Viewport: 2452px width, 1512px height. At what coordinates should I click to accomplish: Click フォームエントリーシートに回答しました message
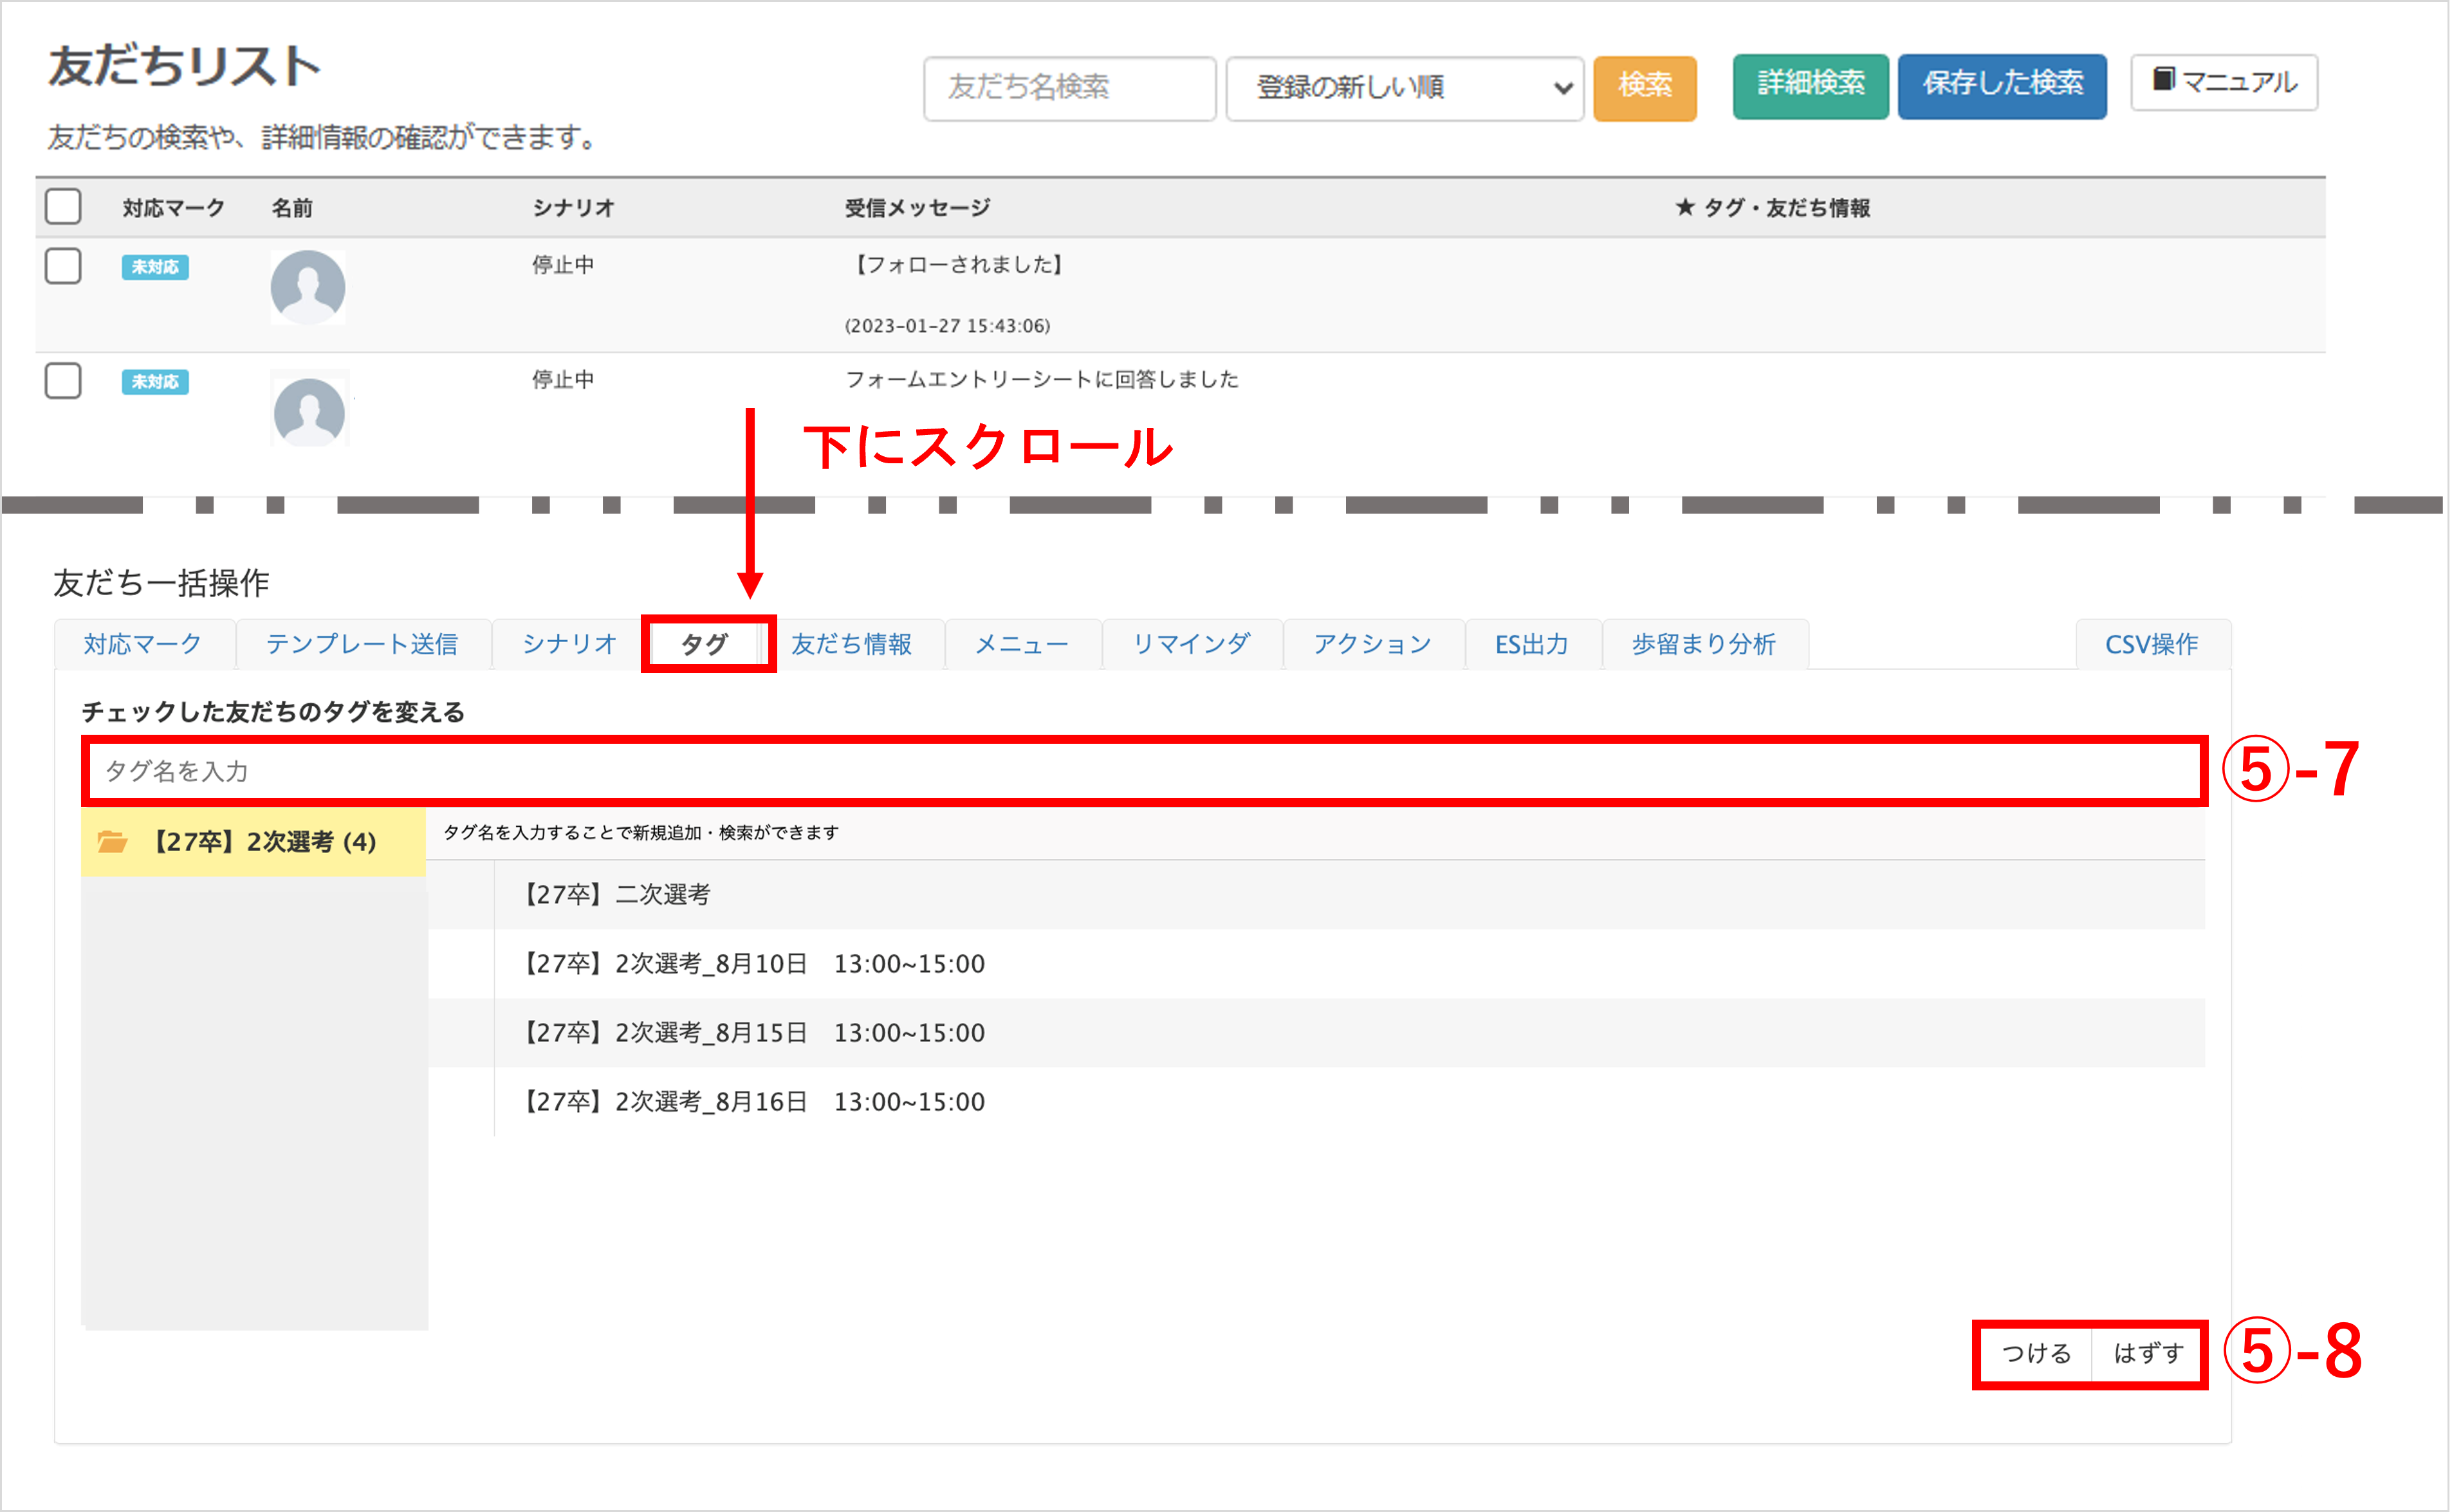(x=1042, y=379)
